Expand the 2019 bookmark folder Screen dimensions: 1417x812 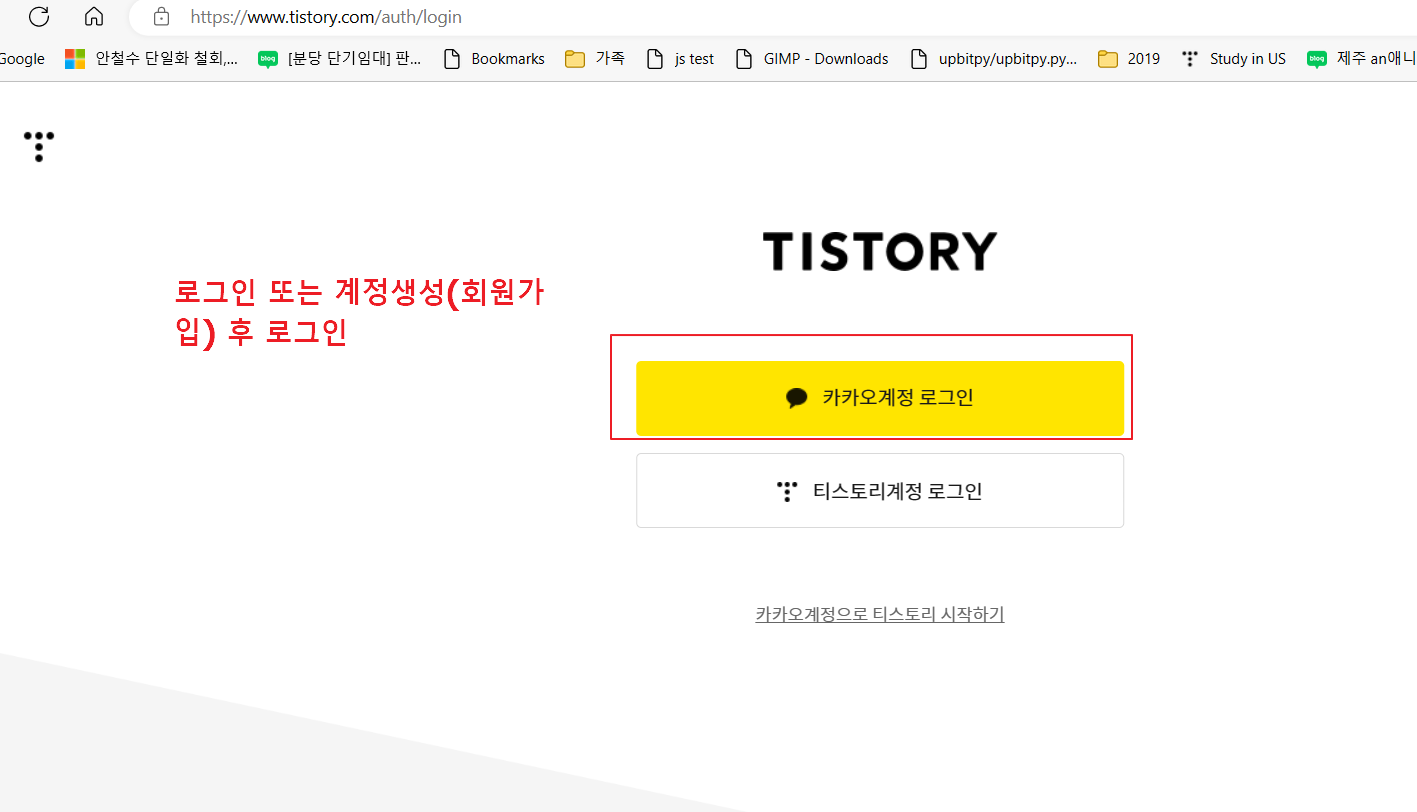click(x=1129, y=59)
